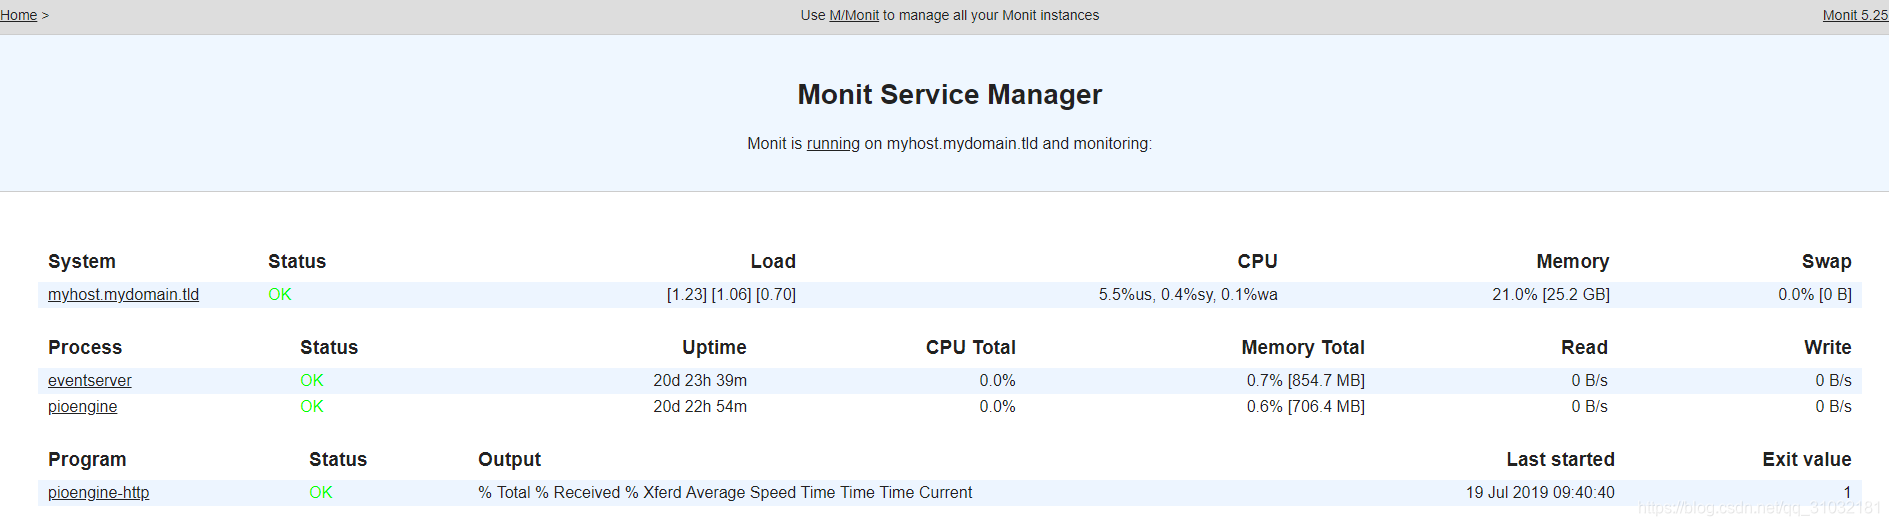Click the system Load values cell
Viewport: 1889px width, 526px height.
click(731, 295)
